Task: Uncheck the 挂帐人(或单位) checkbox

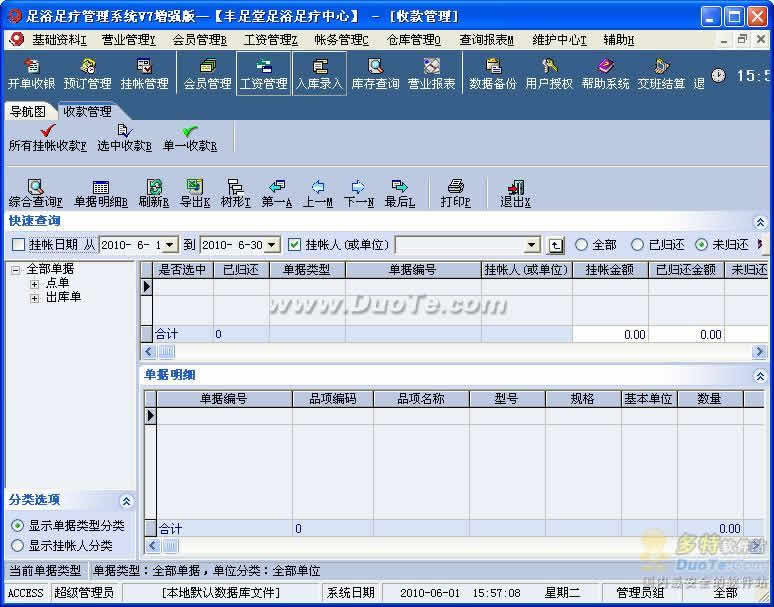Action: point(294,244)
